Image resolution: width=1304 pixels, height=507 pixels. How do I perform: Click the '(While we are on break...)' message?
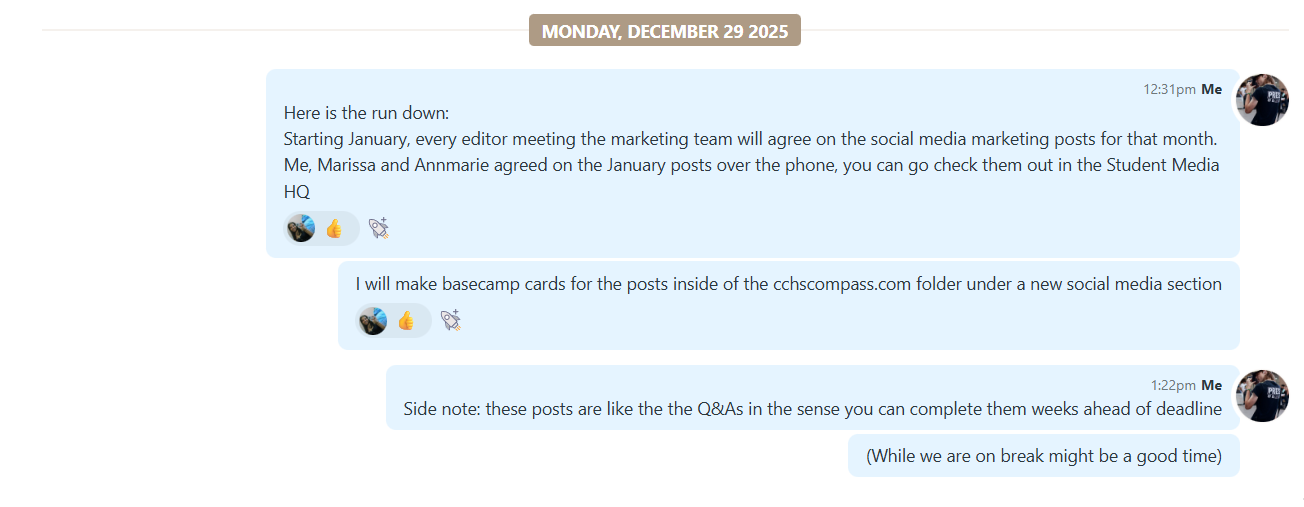(x=1043, y=456)
